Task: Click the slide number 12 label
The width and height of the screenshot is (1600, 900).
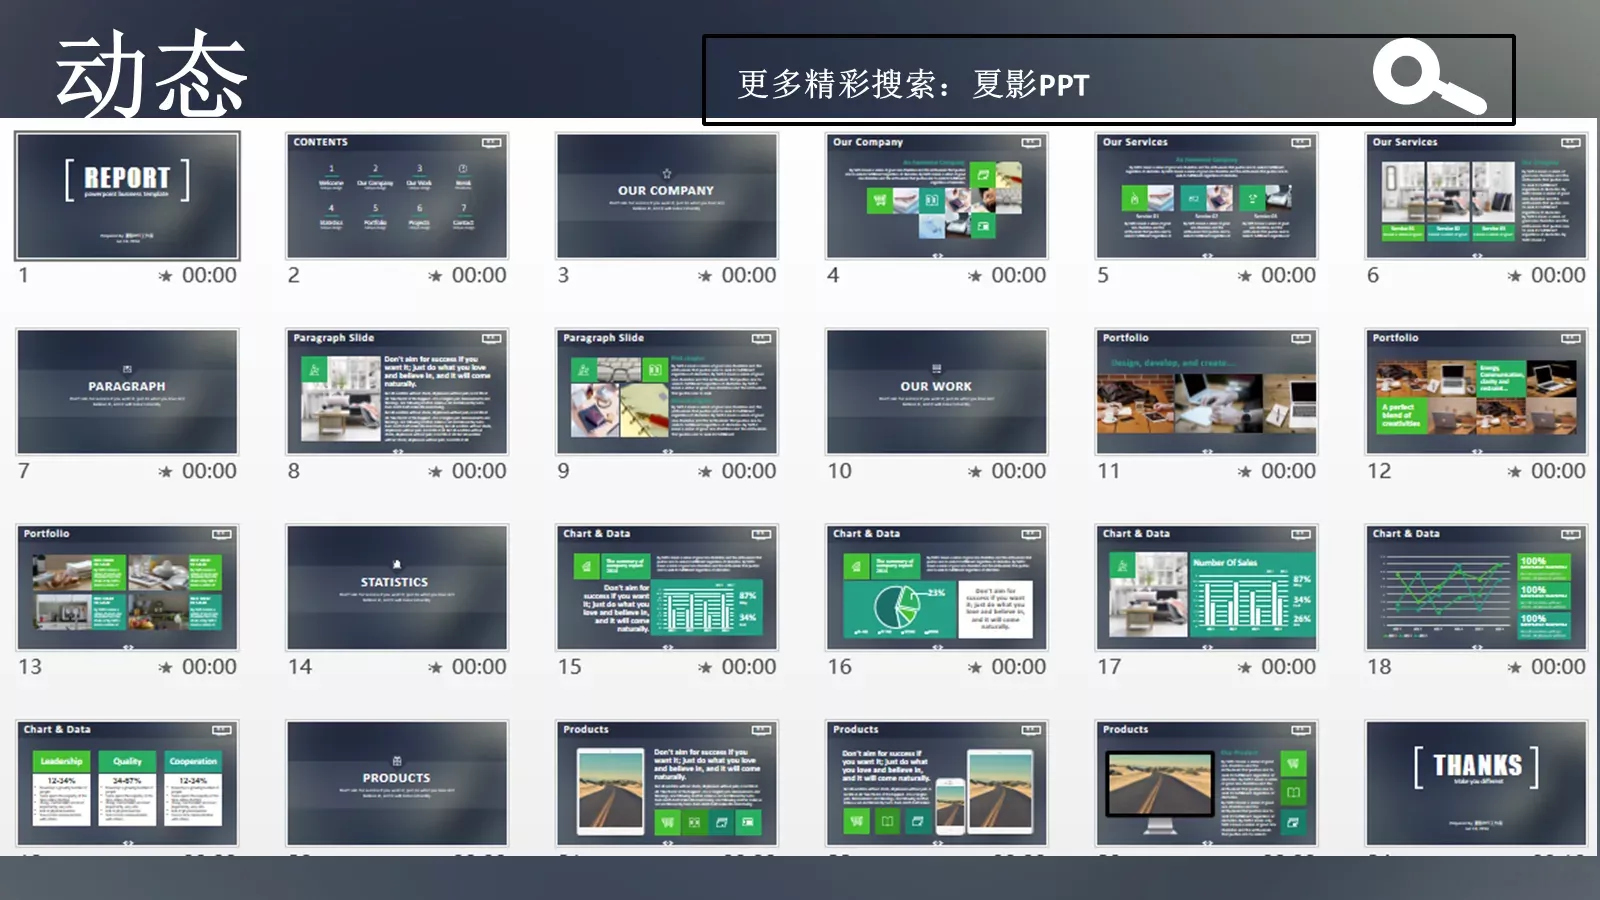Action: tap(1379, 471)
